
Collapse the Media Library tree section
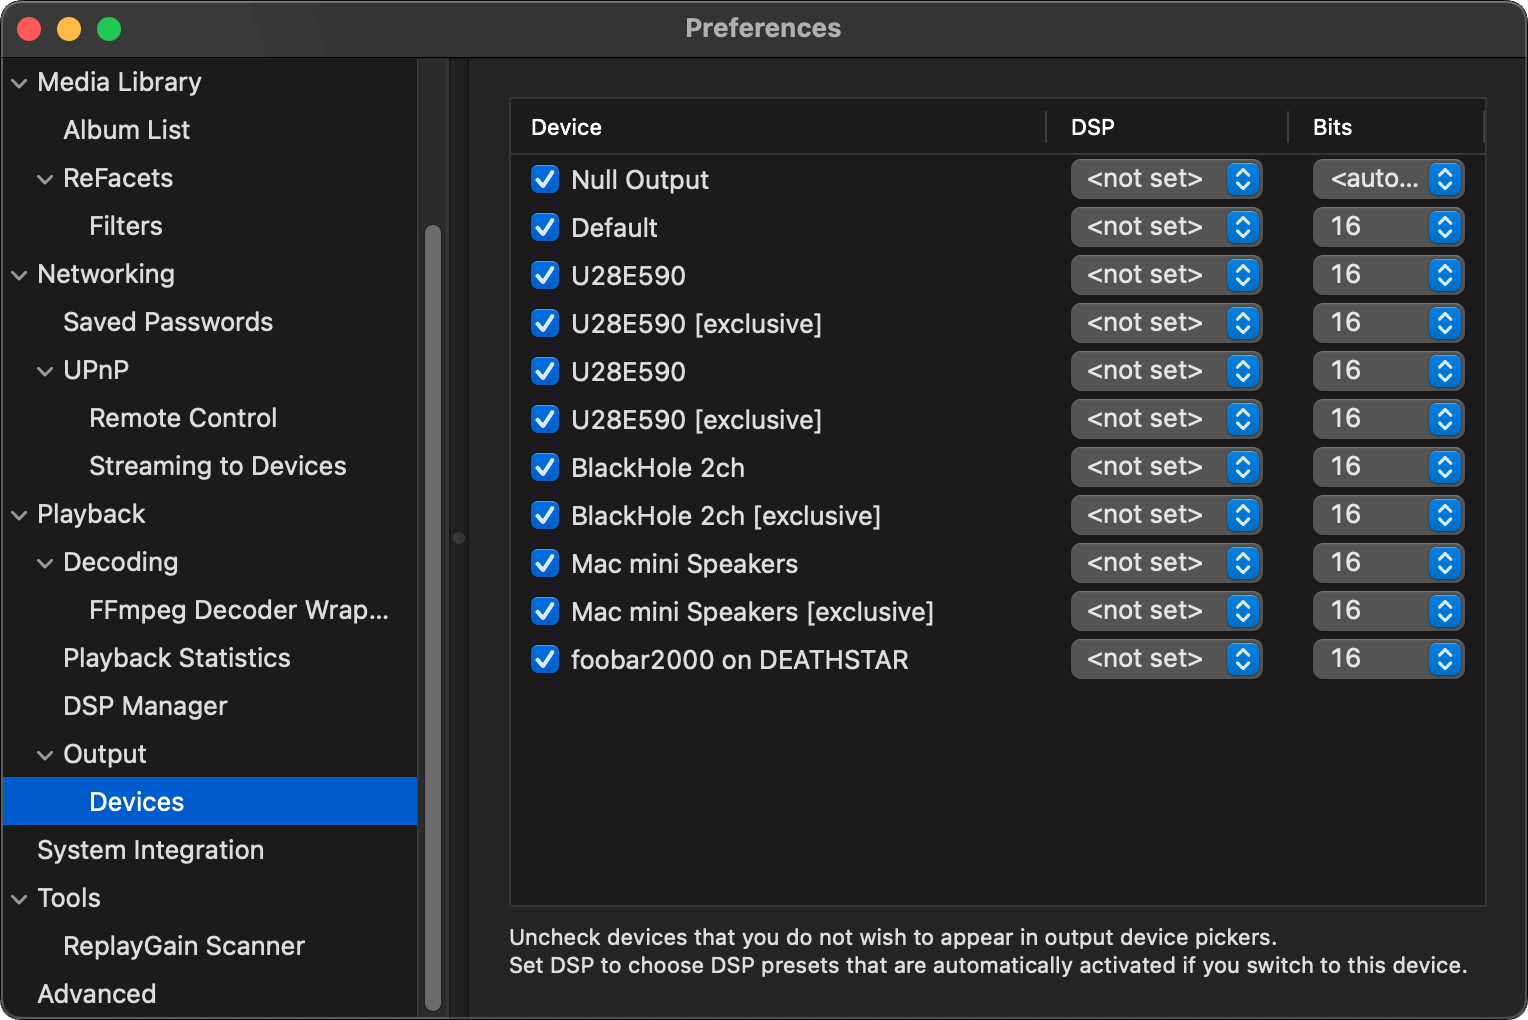click(19, 83)
